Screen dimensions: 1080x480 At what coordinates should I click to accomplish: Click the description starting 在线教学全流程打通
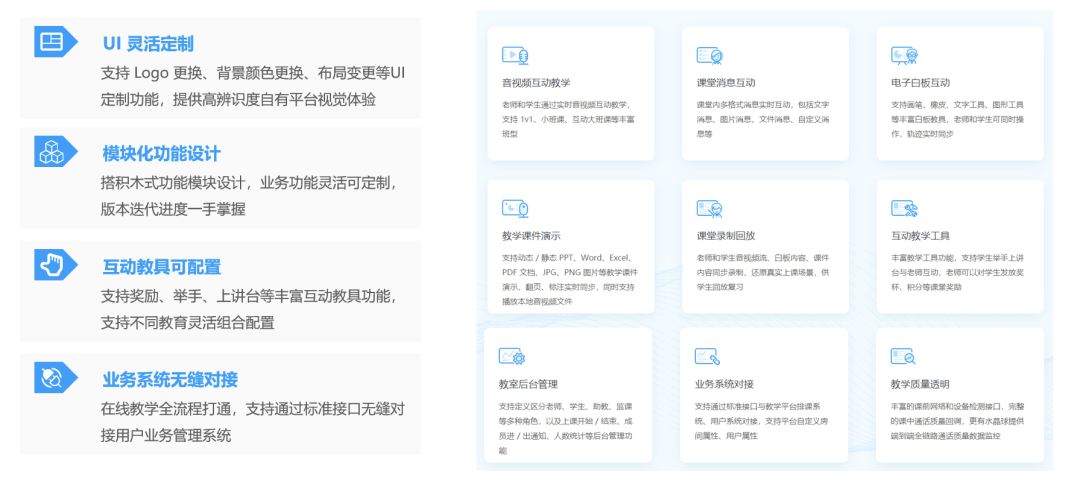253,422
